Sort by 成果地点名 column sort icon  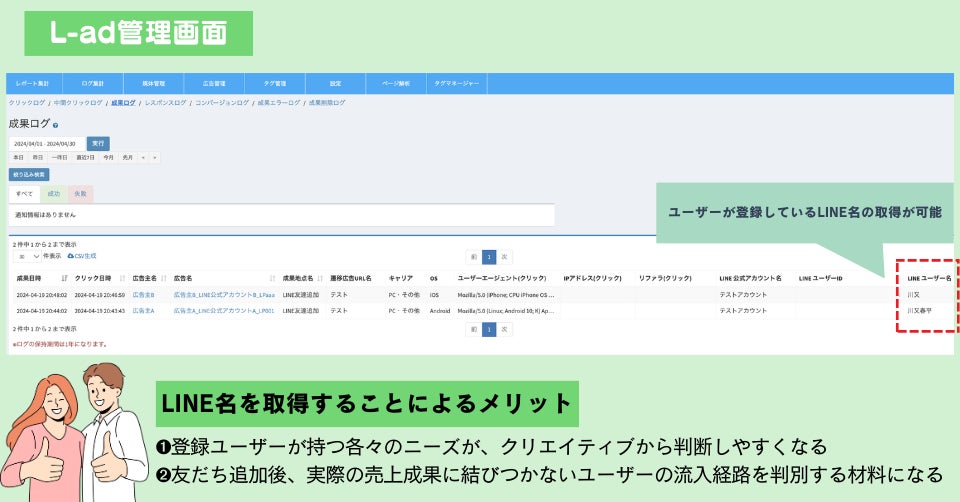tap(320, 278)
